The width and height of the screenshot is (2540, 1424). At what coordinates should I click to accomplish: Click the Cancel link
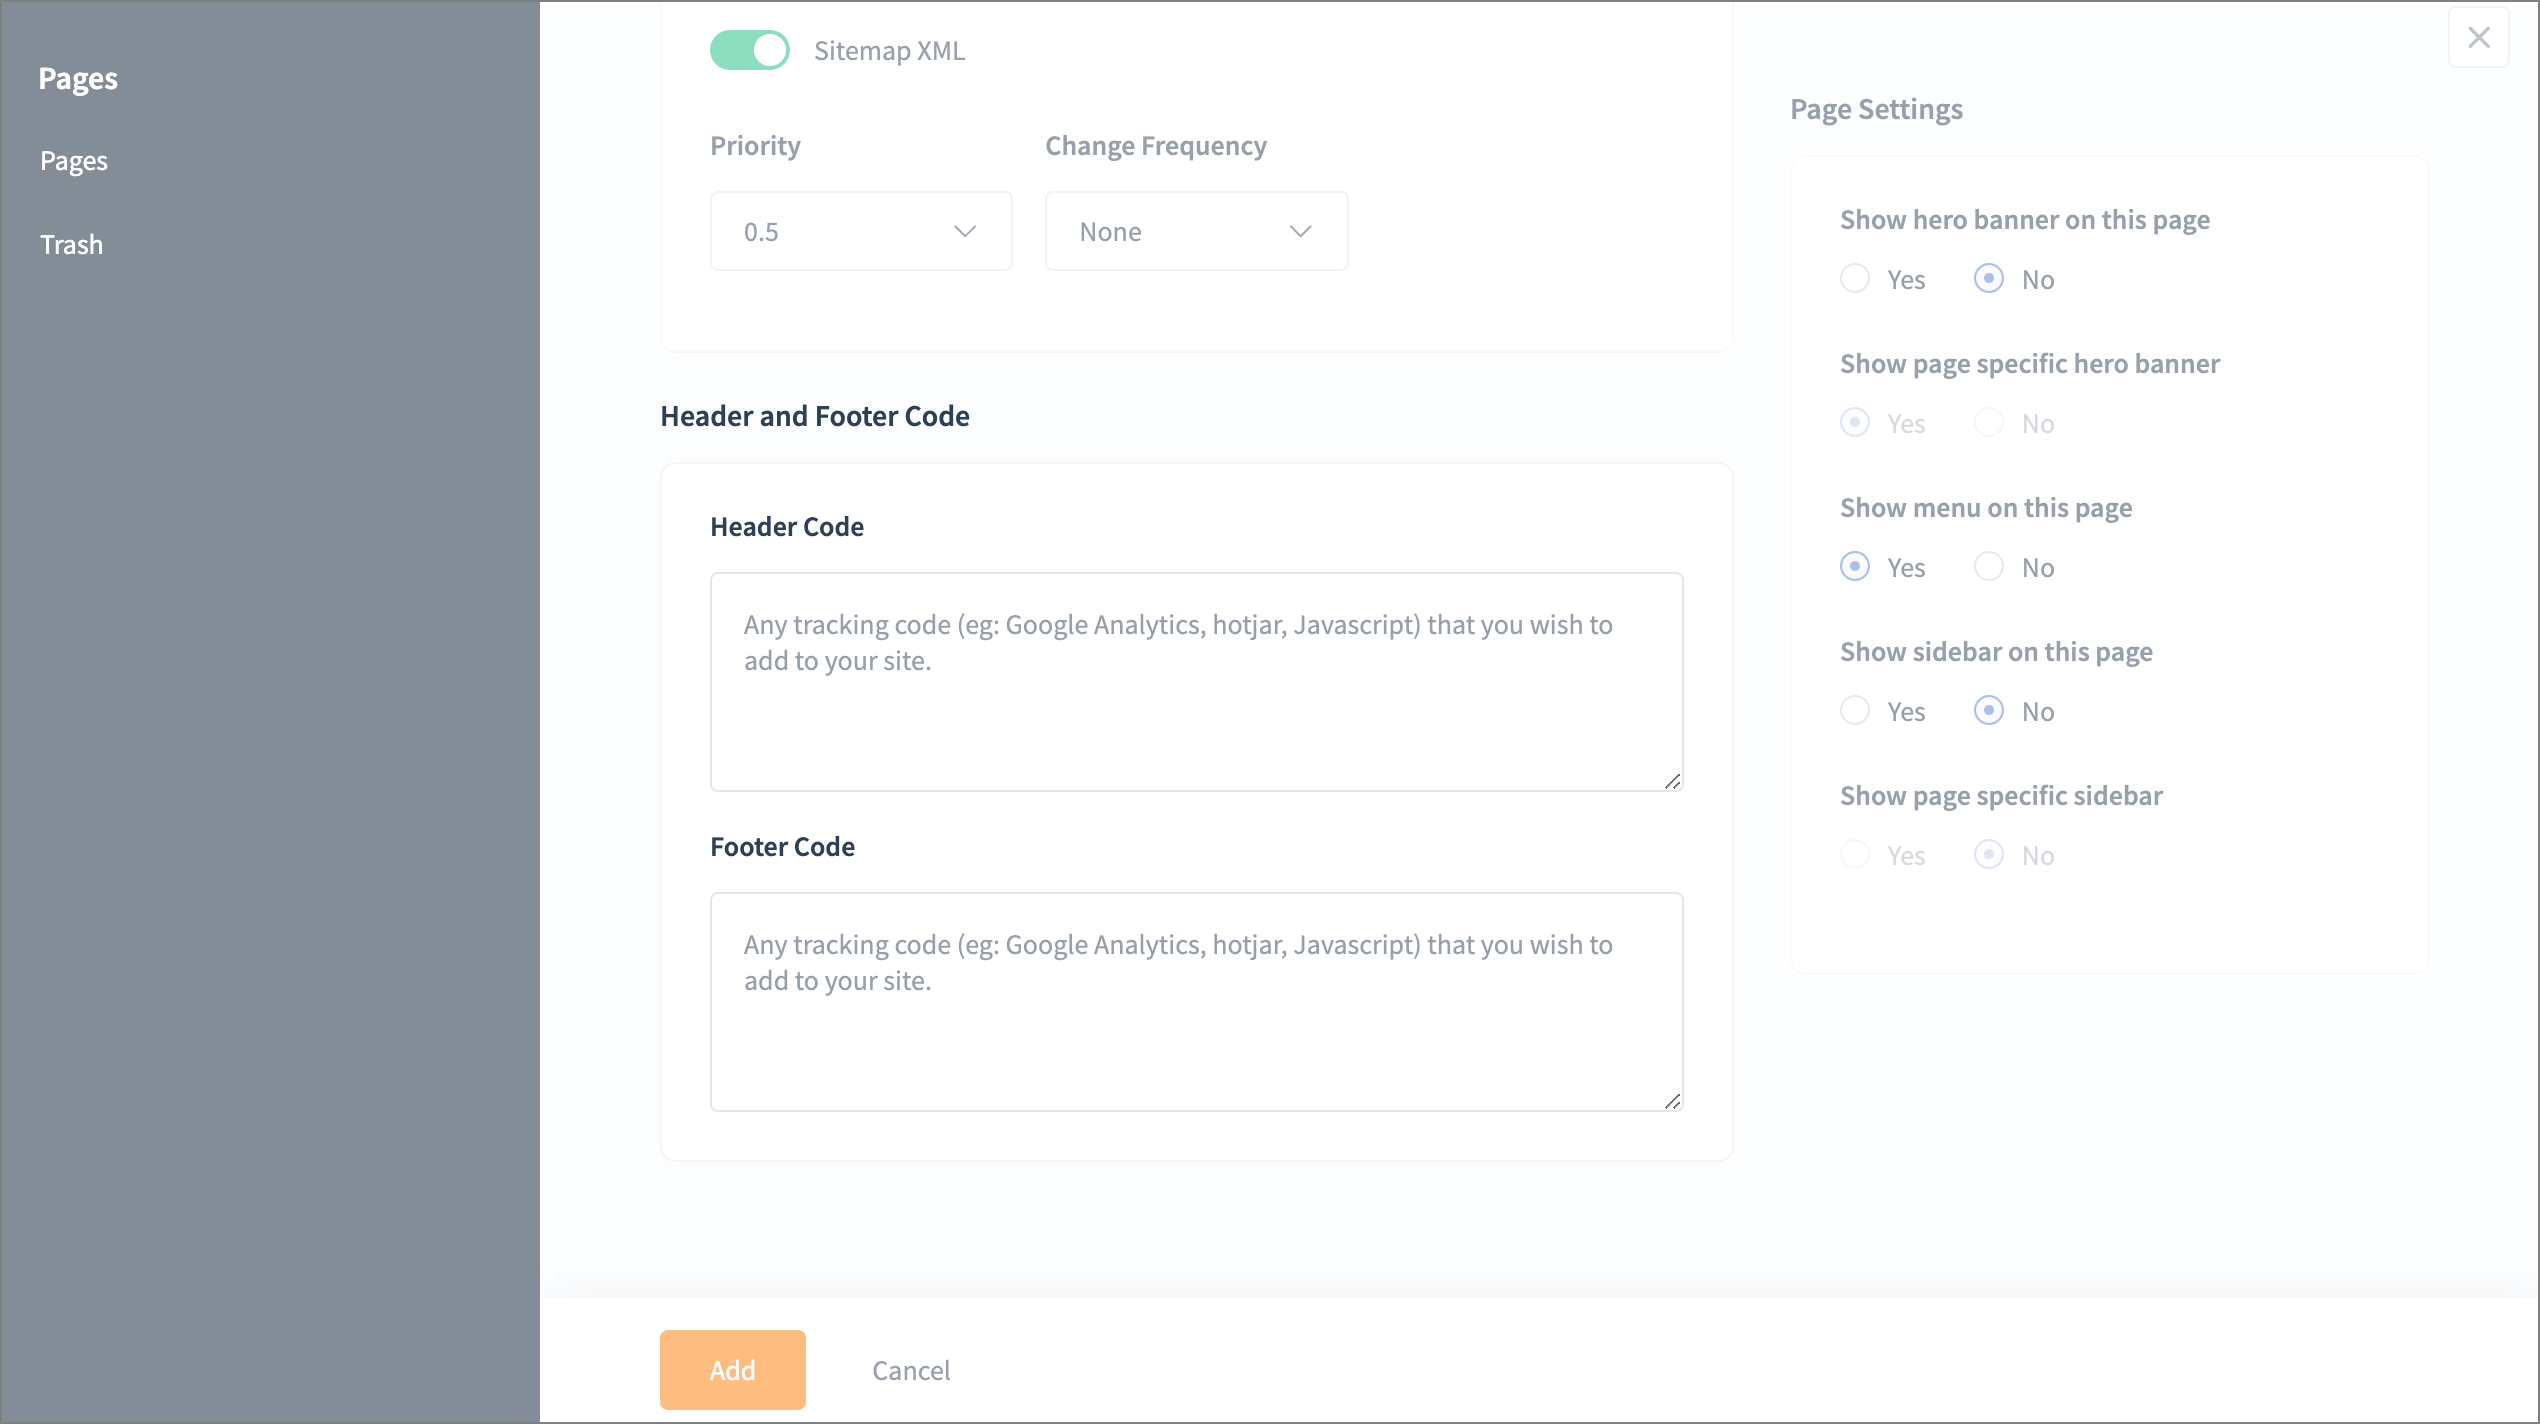(x=910, y=1370)
